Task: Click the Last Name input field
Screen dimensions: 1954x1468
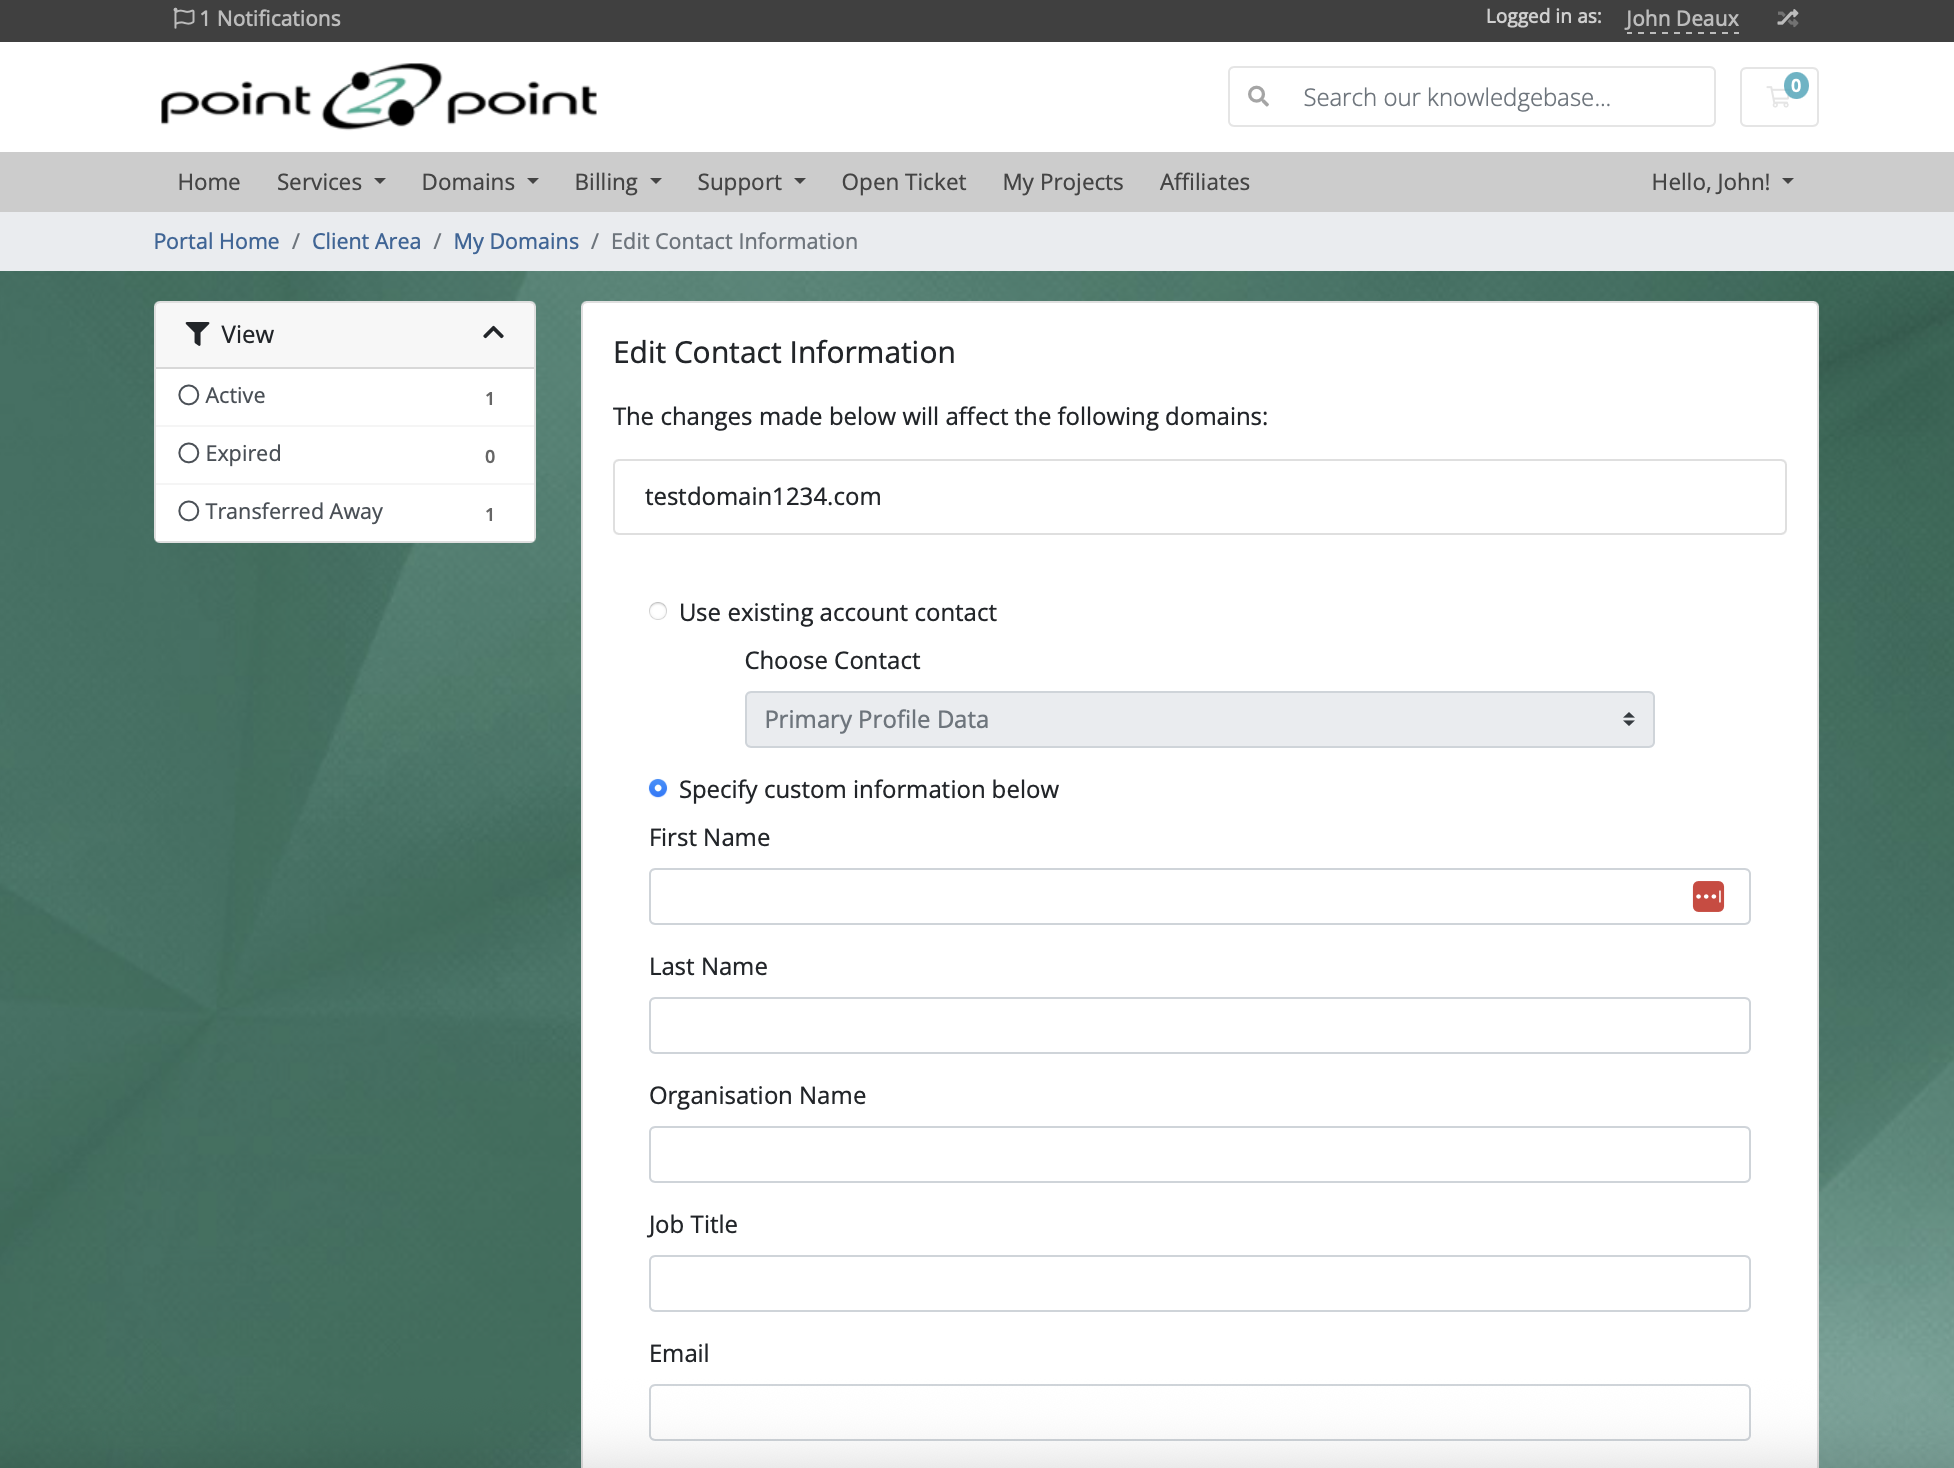Action: pyautogui.click(x=1199, y=1025)
